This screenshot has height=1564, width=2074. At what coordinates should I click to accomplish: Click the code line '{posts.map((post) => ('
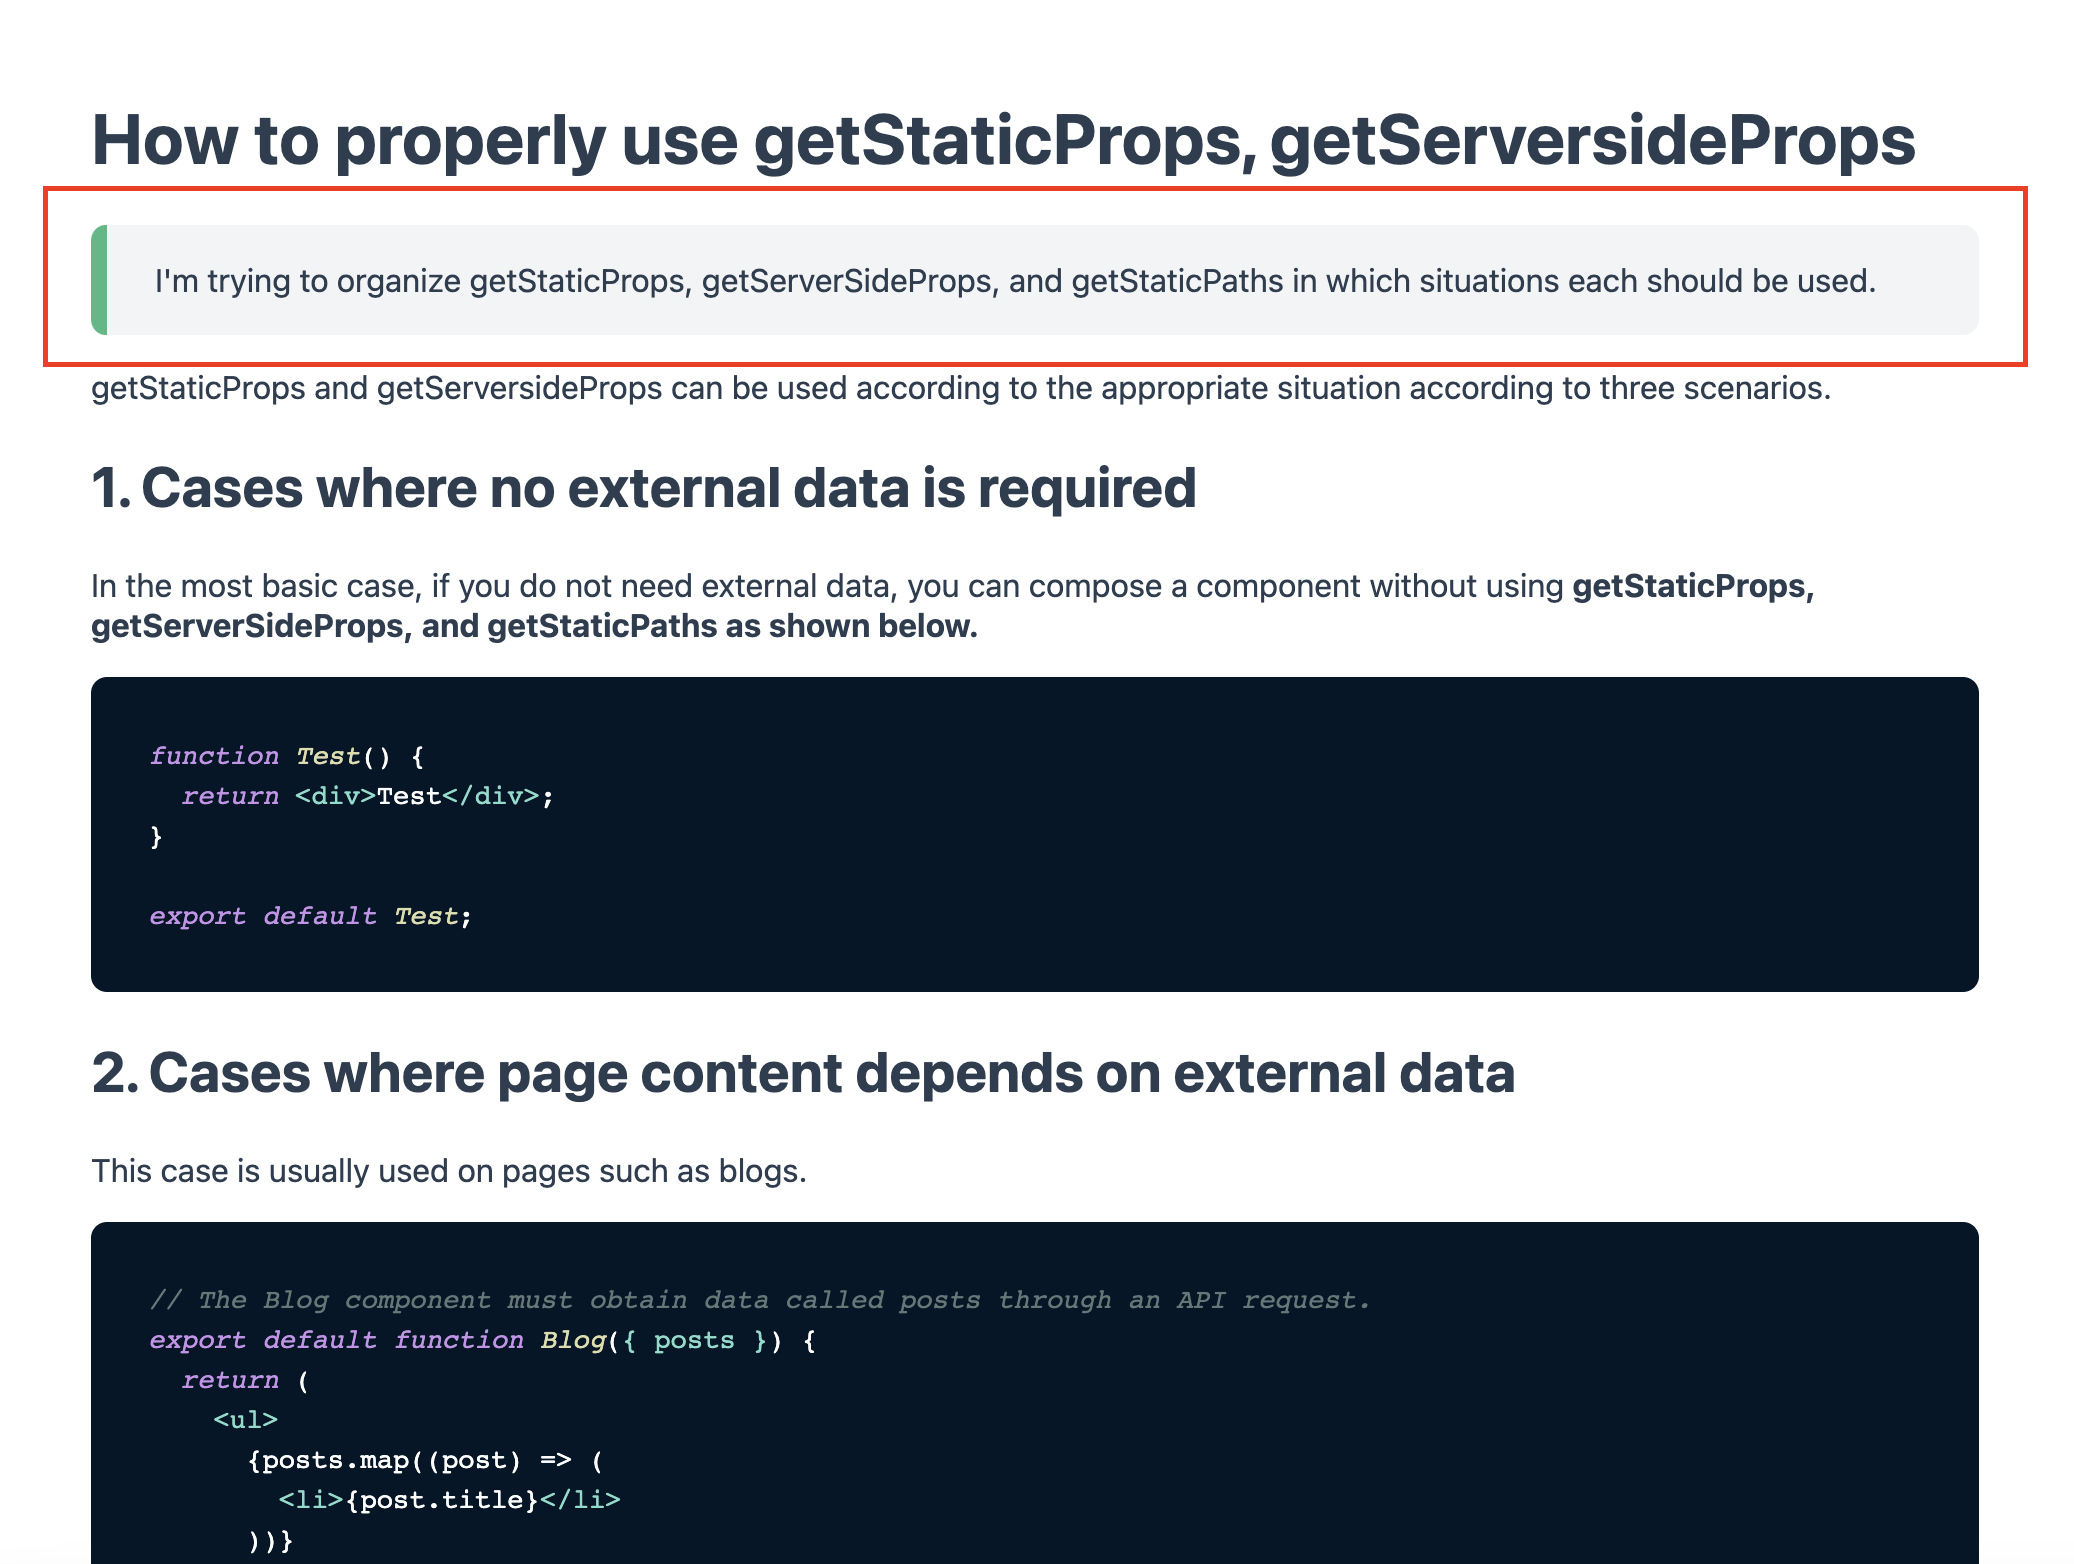coord(425,1460)
